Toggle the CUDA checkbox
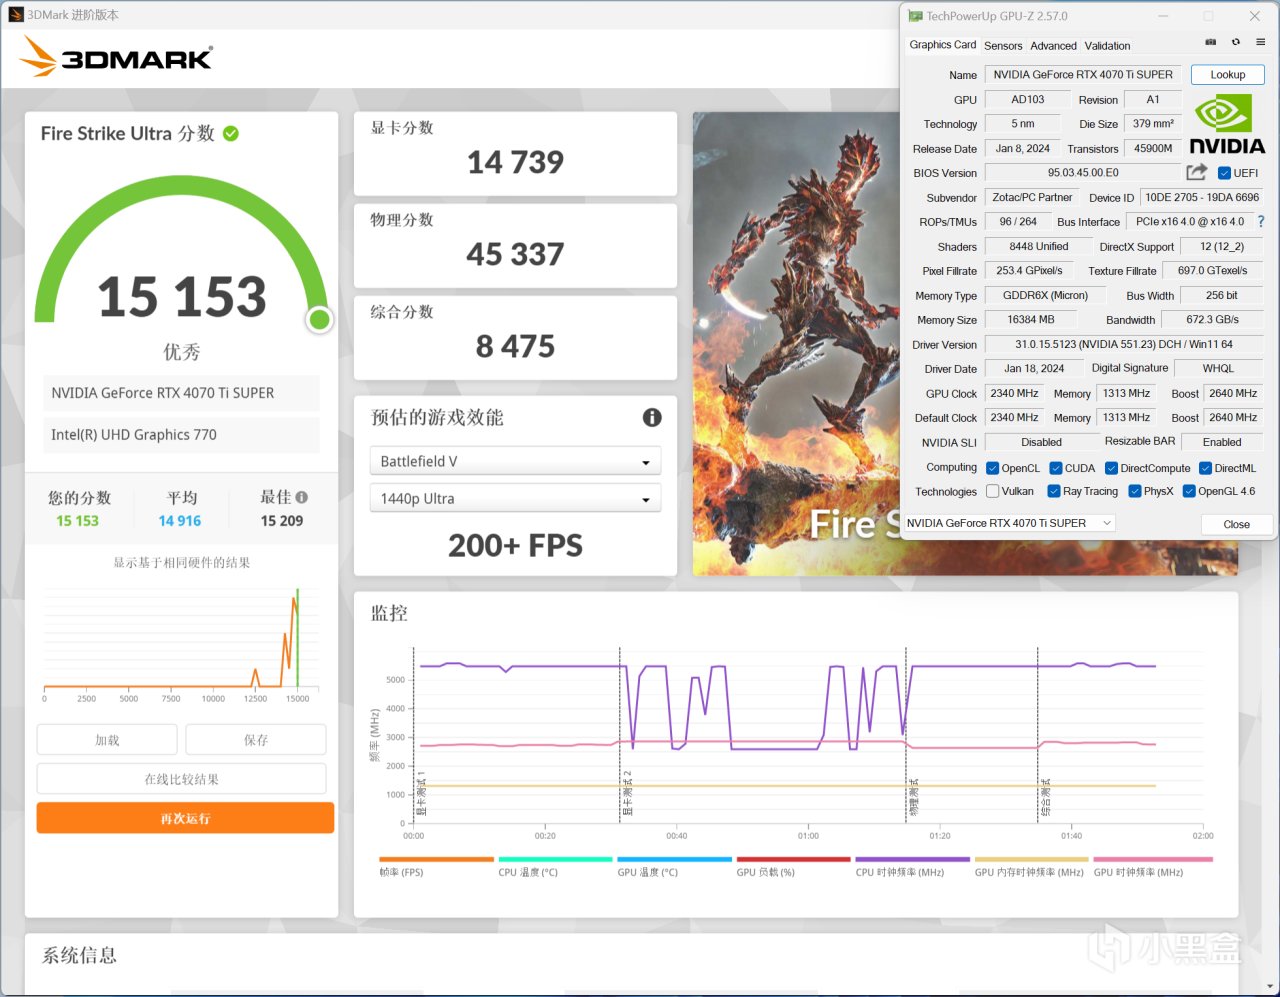Screen dimensions: 1280x997 click(1056, 468)
